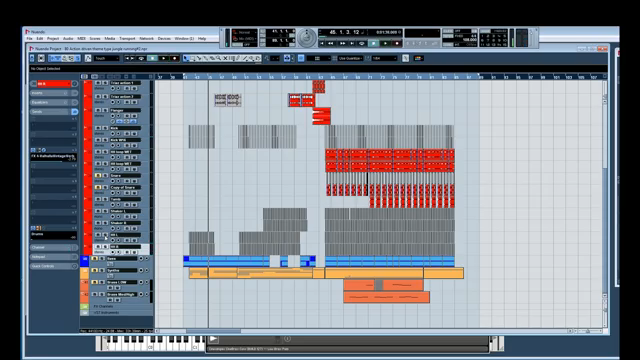Click Record in the project window toolbar
Screen dimensions: 640x360
coord(174,58)
